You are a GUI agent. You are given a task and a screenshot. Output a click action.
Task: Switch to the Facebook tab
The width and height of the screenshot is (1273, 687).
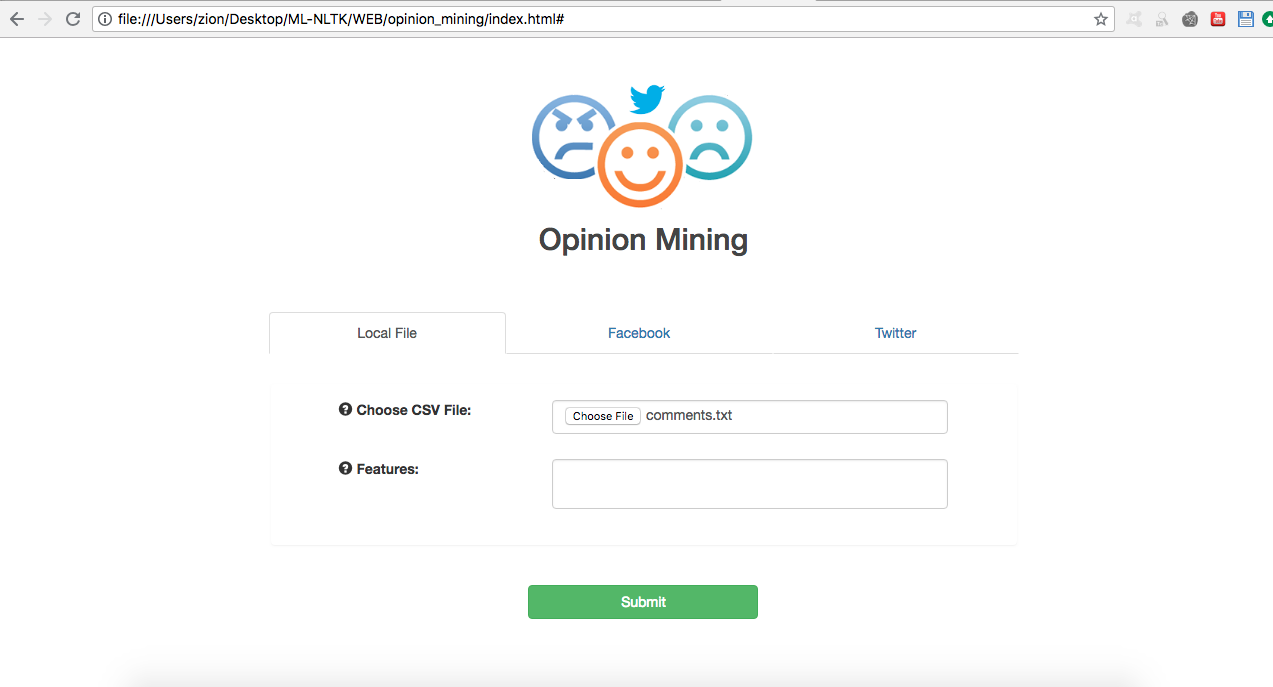click(639, 333)
